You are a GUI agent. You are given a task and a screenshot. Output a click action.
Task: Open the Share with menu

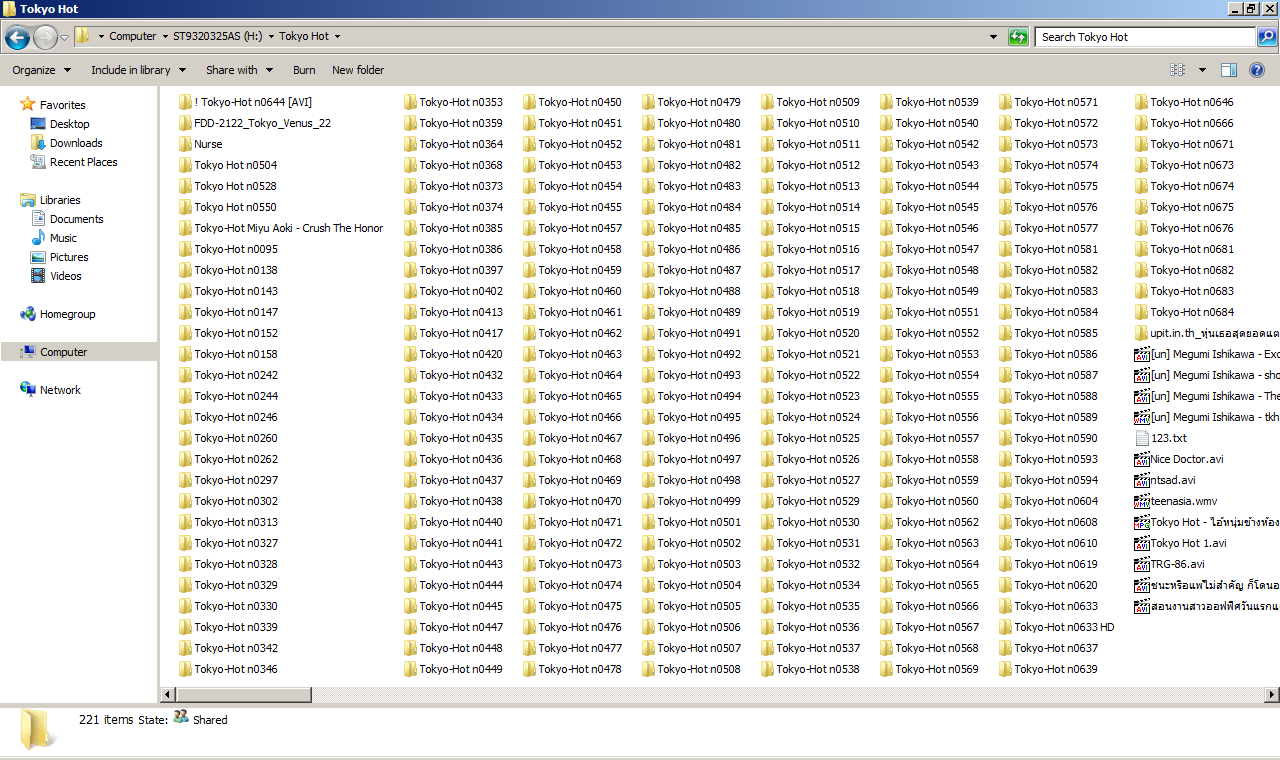pyautogui.click(x=239, y=70)
